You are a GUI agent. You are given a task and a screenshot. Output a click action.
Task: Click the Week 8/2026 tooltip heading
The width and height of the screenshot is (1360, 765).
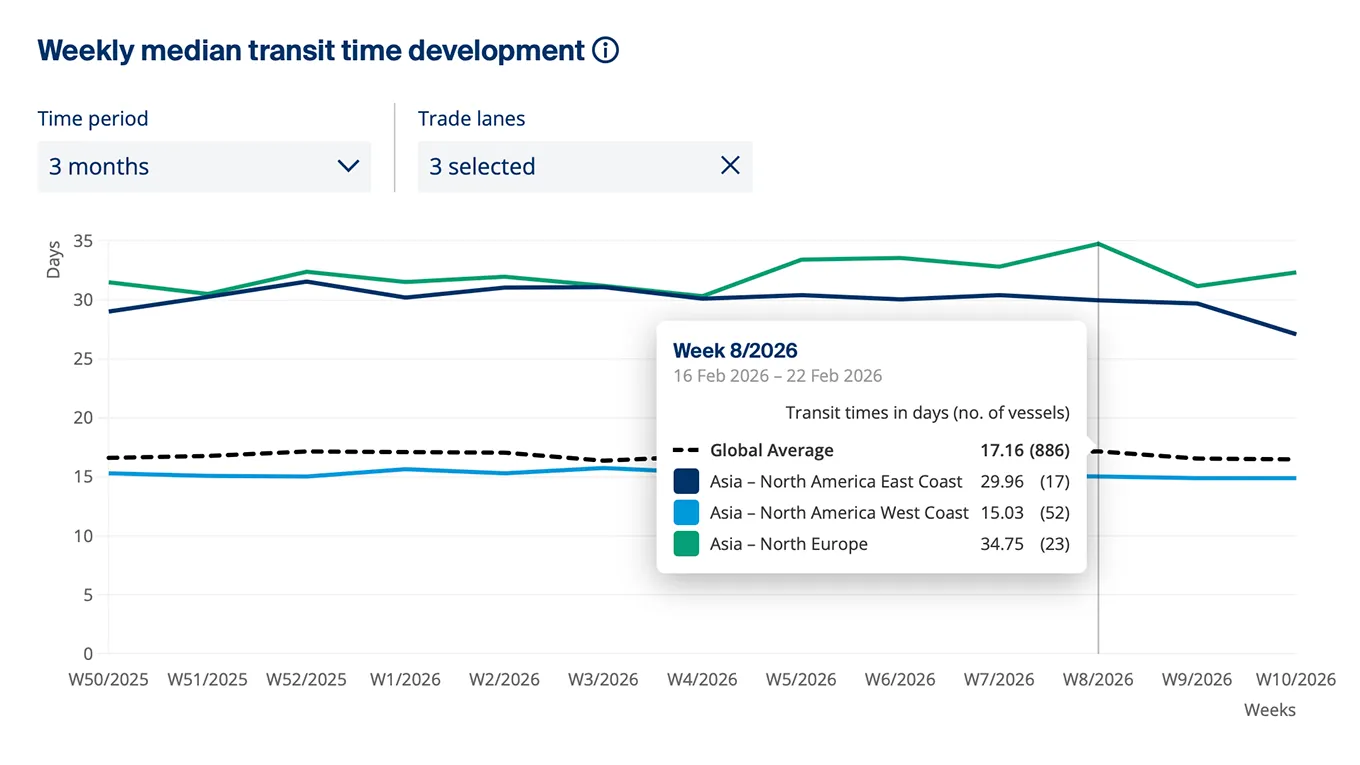pyautogui.click(x=735, y=350)
